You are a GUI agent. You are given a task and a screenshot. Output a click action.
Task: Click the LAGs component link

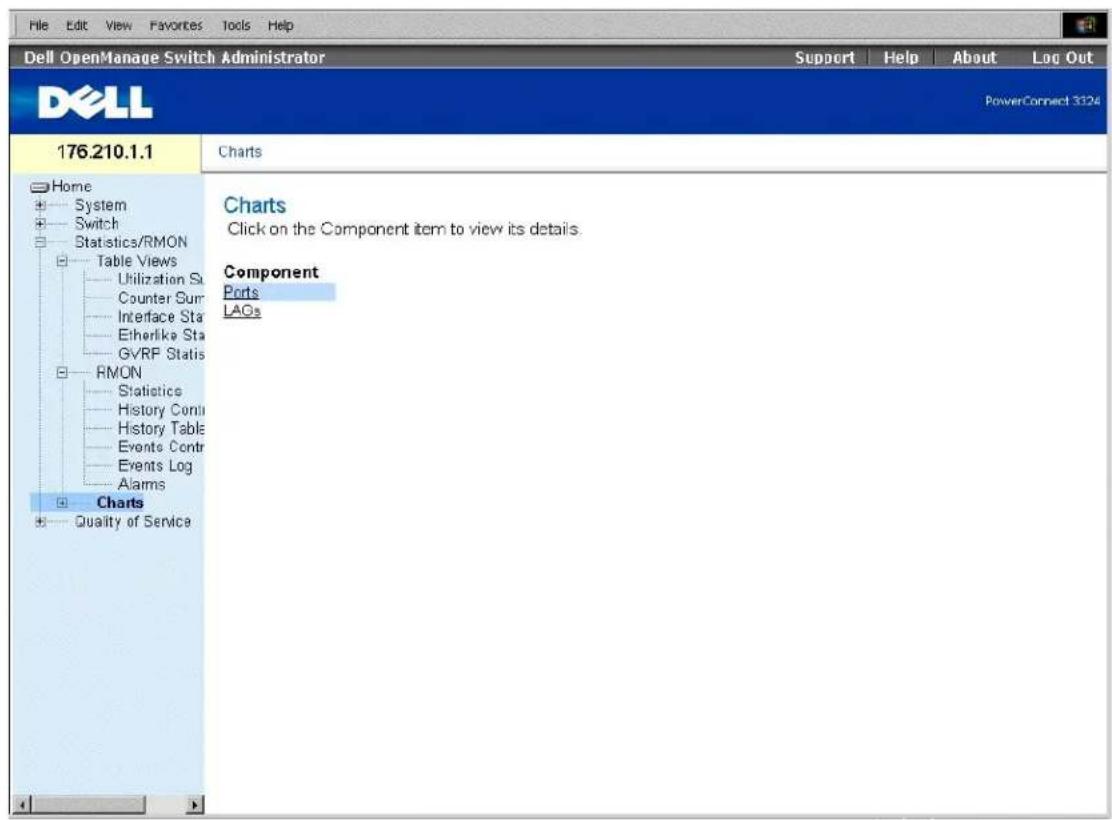[x=242, y=311]
